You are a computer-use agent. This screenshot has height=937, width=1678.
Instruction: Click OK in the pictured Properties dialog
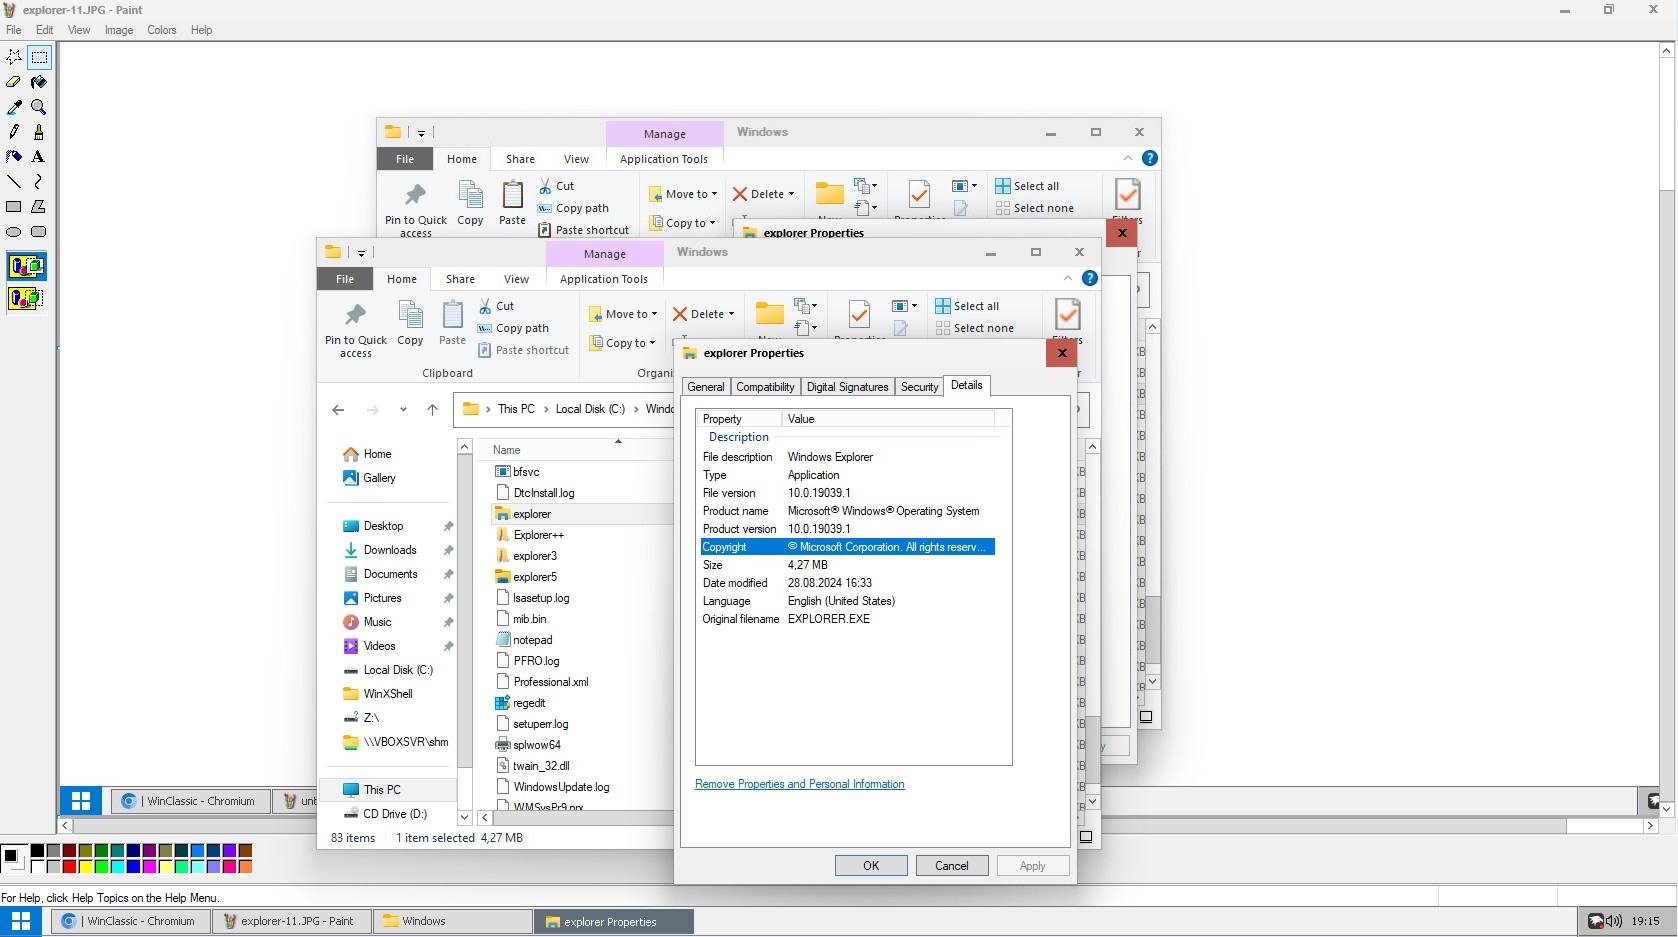coord(871,866)
